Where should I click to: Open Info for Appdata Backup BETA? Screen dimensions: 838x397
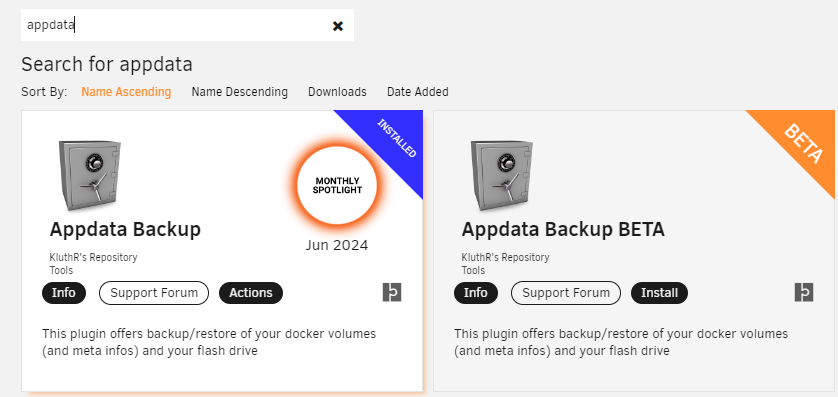point(476,293)
